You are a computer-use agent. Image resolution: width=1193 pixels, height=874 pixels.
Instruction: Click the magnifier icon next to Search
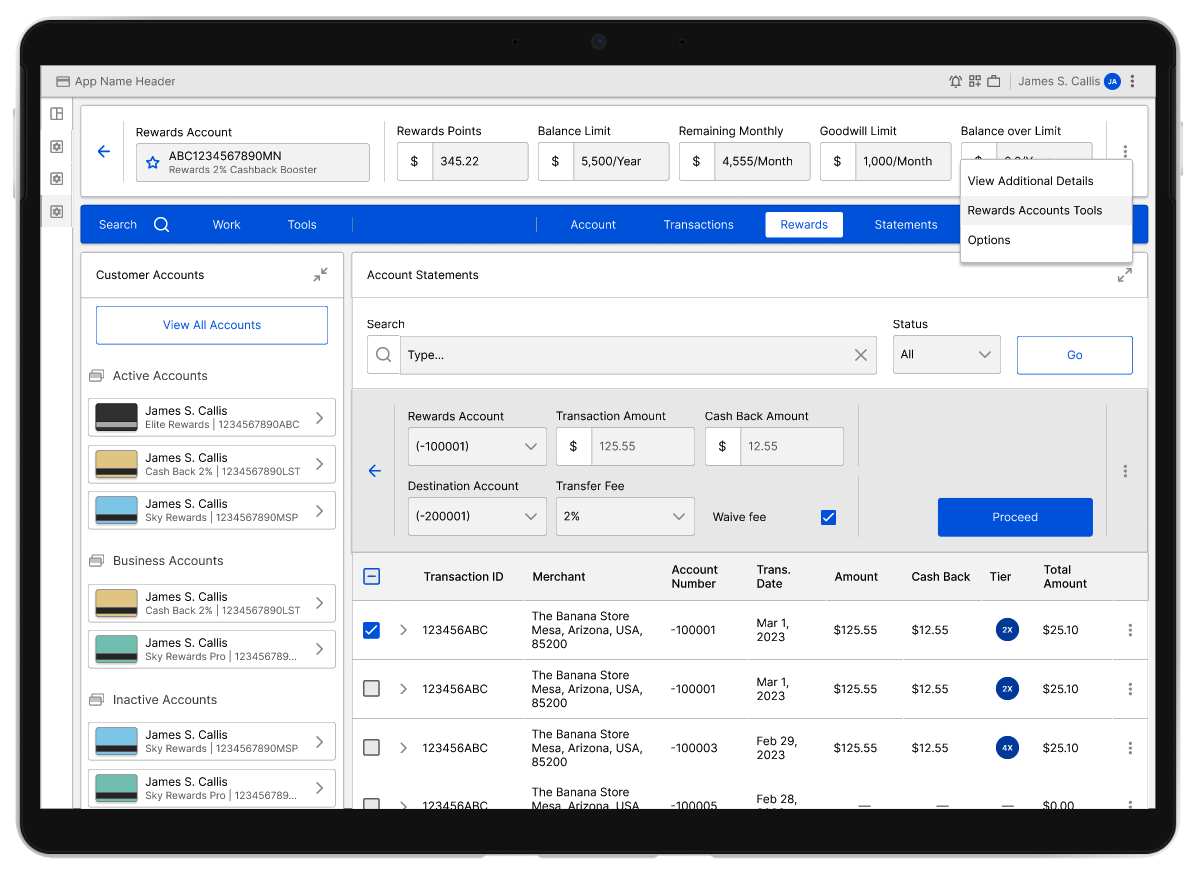162,225
